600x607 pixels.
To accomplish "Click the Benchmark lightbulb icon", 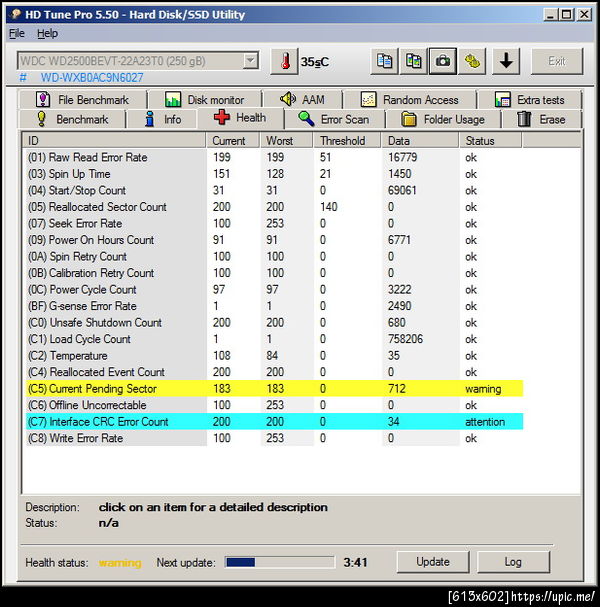I will [x=41, y=119].
